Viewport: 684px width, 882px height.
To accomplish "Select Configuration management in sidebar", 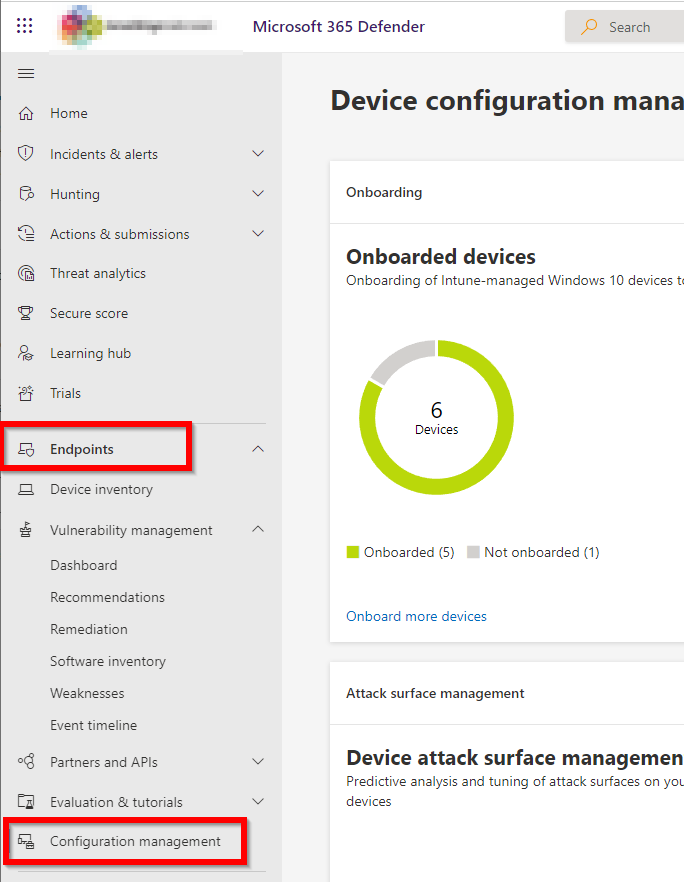I will point(136,842).
